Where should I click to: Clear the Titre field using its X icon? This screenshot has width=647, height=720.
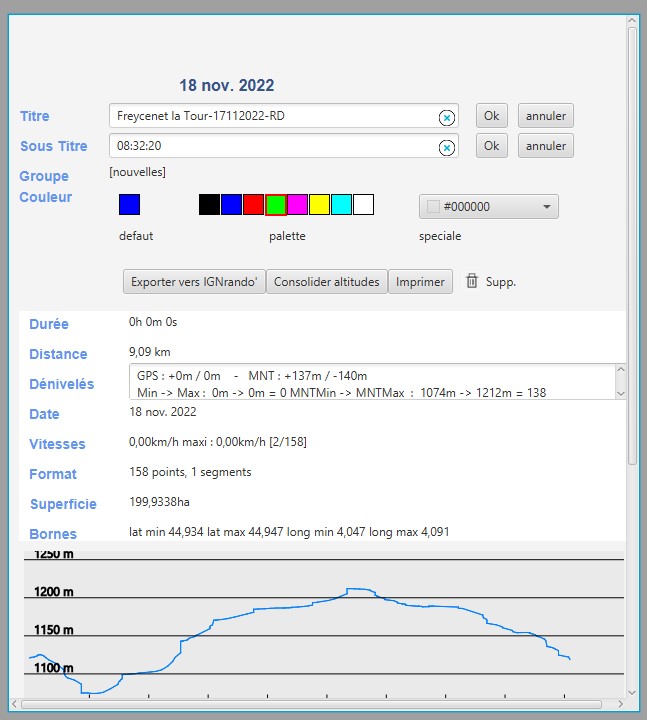point(446,117)
